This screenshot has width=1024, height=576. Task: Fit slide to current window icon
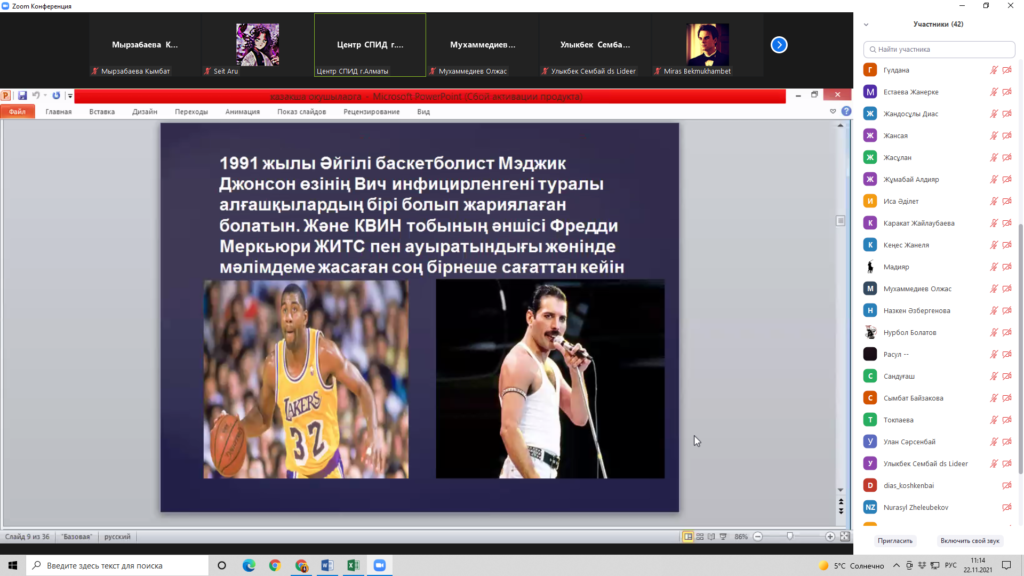[x=844, y=537]
